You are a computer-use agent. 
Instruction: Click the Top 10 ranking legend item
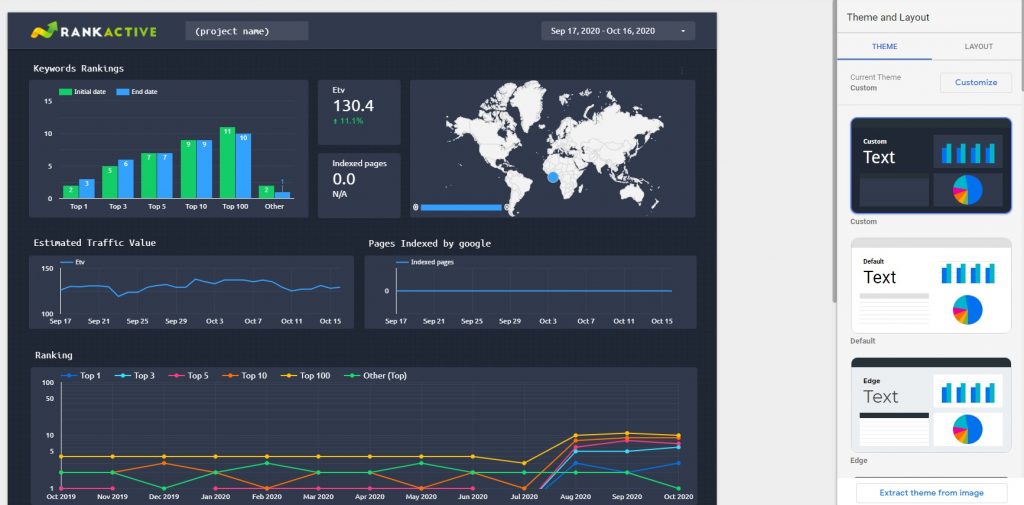pyautogui.click(x=245, y=376)
